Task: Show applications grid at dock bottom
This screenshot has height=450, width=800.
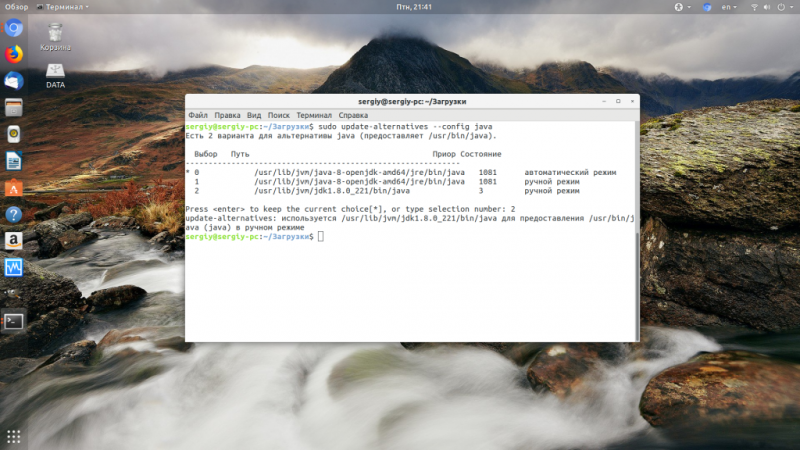Action: [x=14, y=437]
